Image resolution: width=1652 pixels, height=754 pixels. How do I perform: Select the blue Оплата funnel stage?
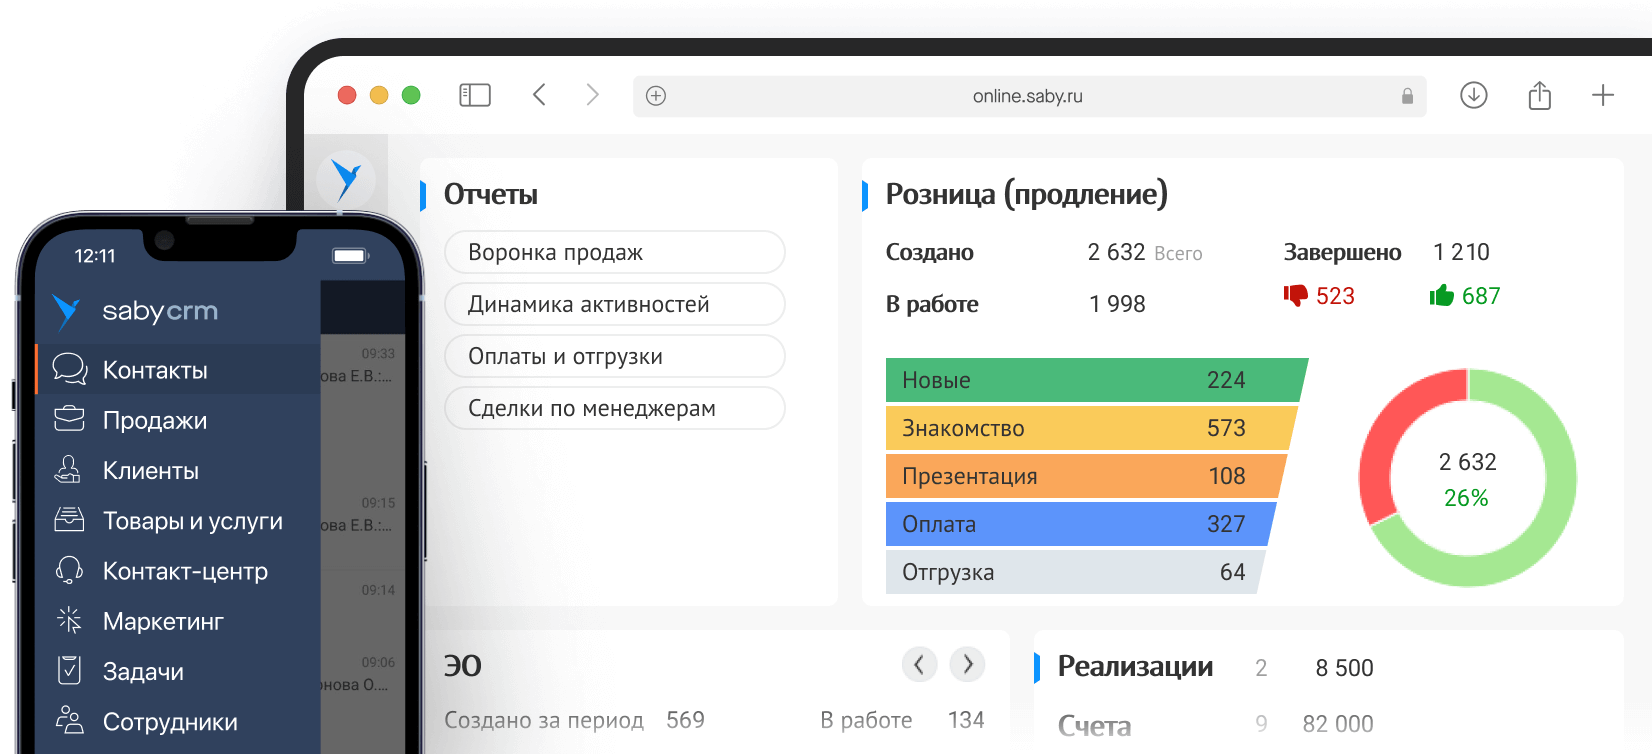point(1075,524)
